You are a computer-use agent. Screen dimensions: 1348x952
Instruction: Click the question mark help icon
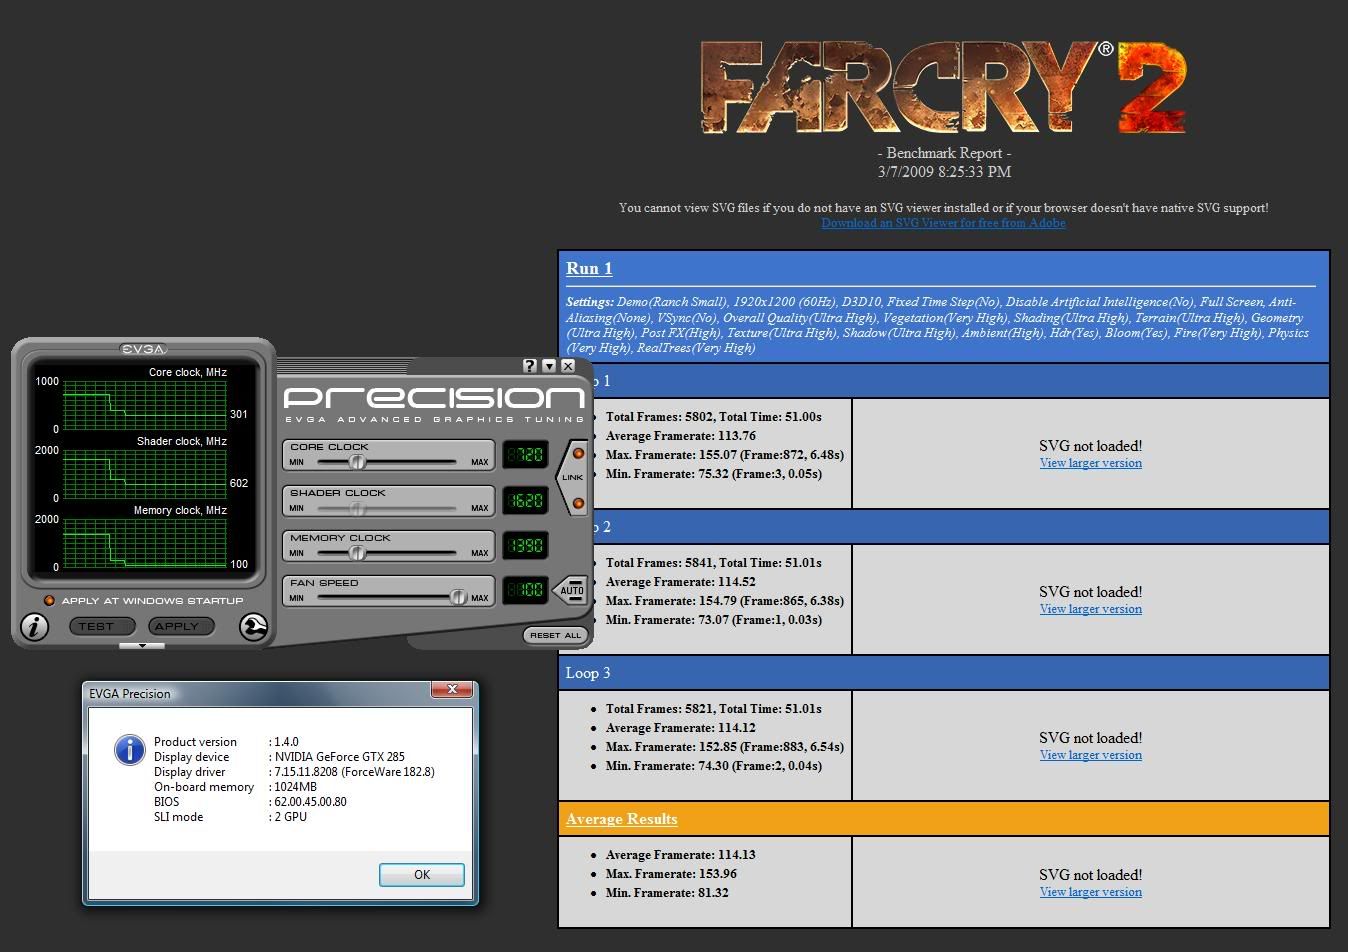coord(530,366)
